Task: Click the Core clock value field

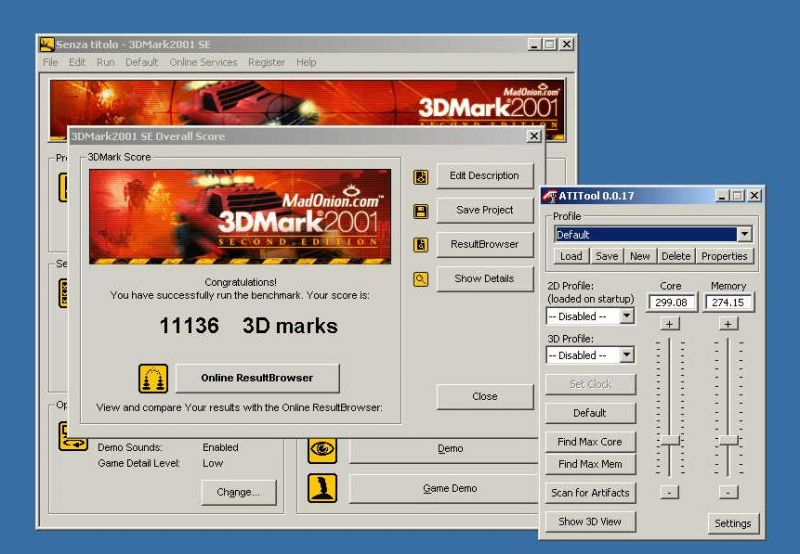Action: tap(671, 303)
